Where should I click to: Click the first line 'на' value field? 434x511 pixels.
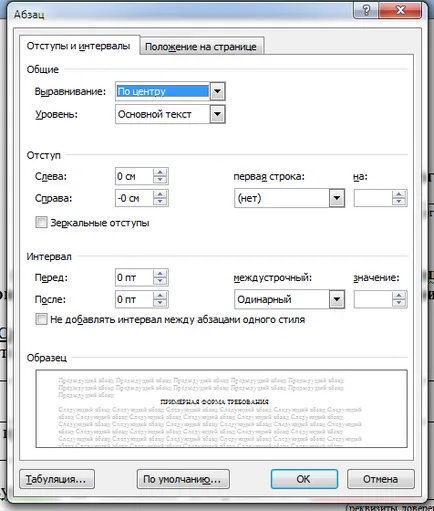tap(373, 198)
